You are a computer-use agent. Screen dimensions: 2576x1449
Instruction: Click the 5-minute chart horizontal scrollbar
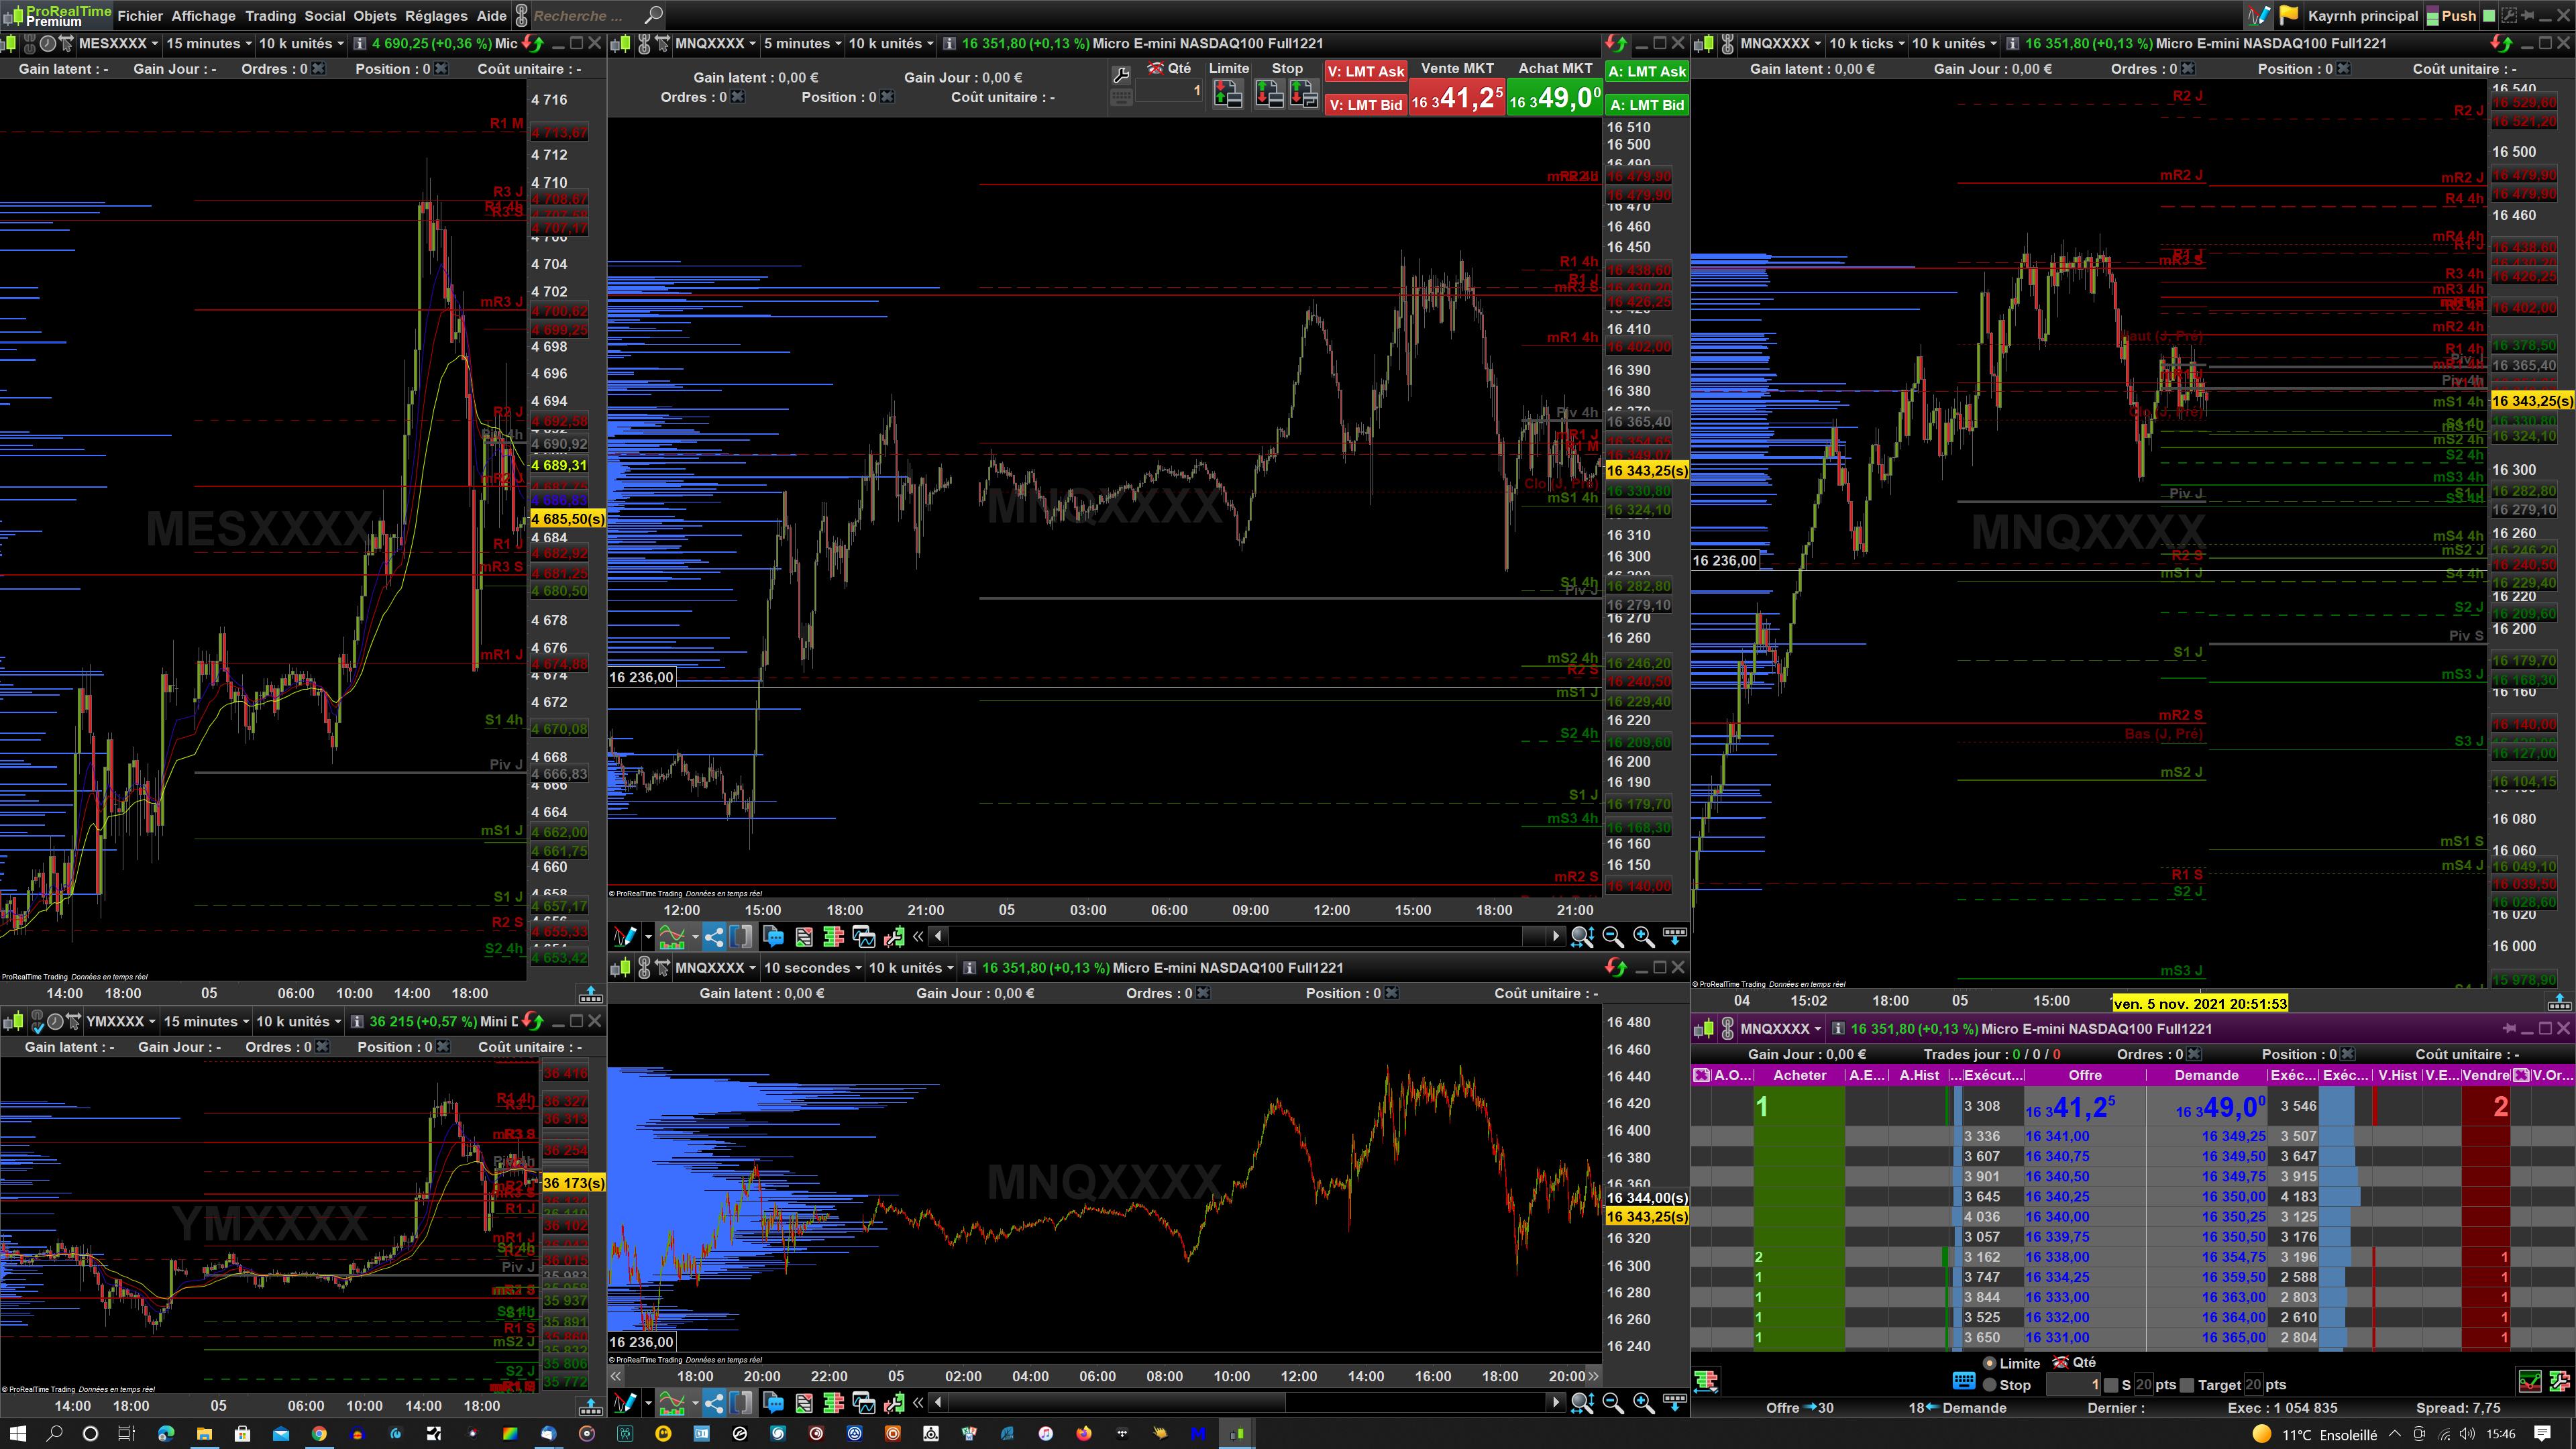tap(1240, 937)
